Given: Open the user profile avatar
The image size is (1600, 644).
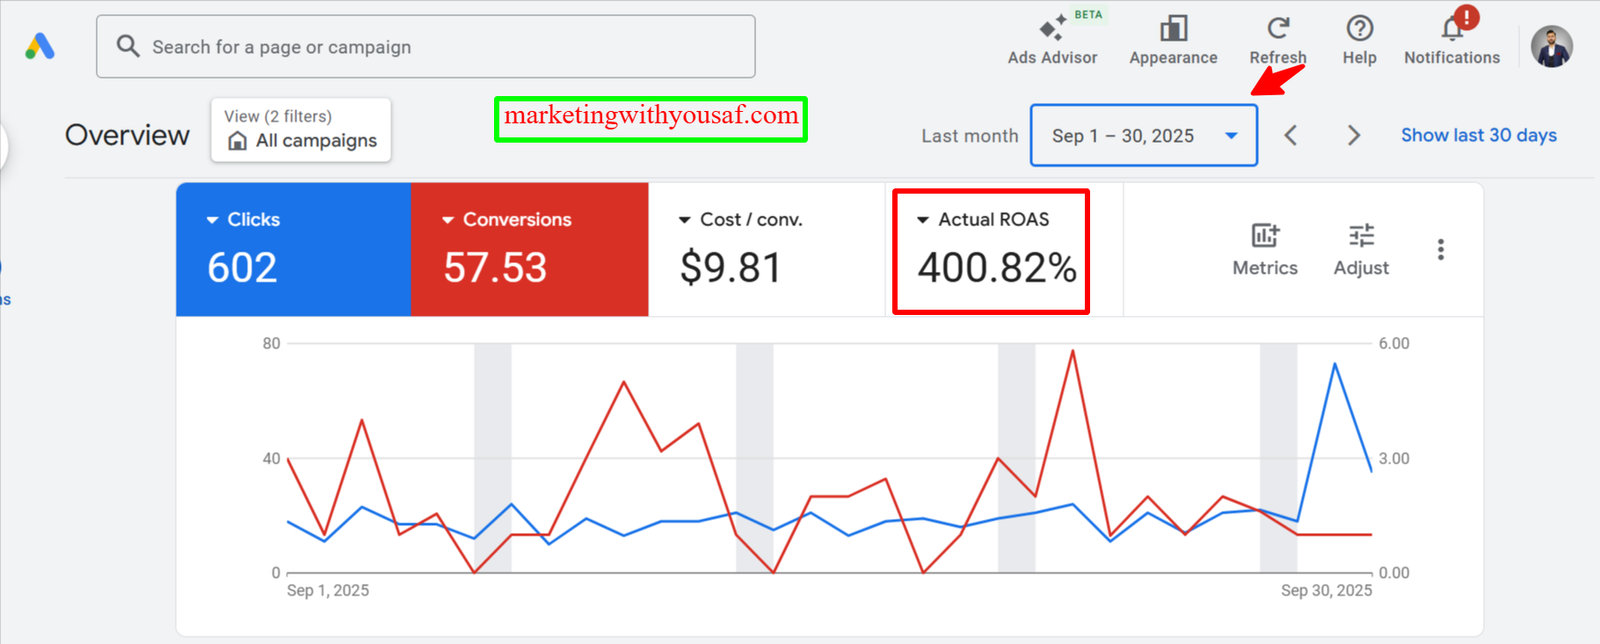Looking at the screenshot, I should coord(1551,46).
